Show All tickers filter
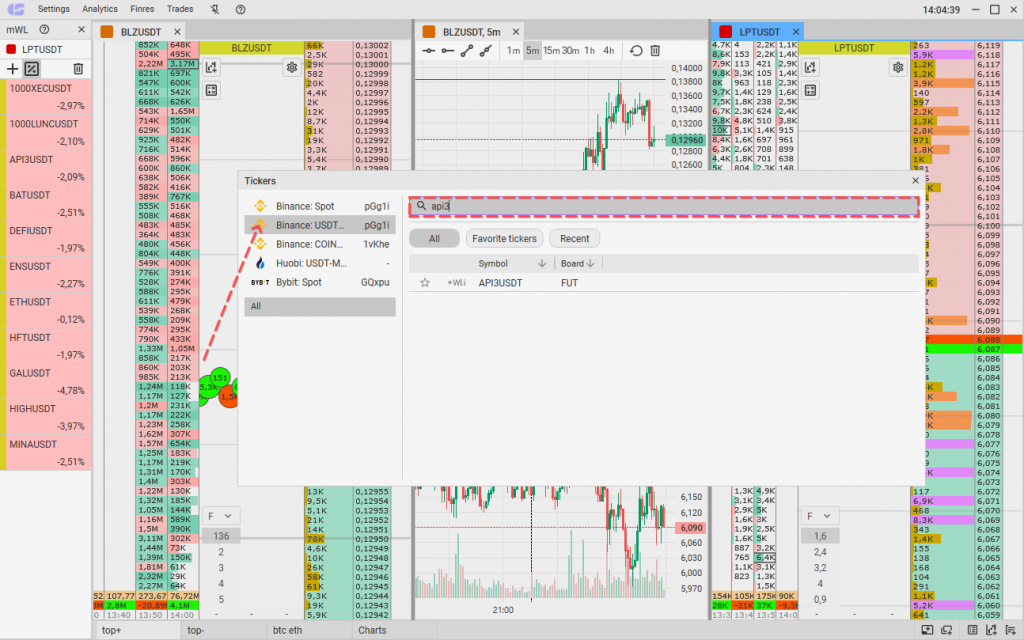 434,239
